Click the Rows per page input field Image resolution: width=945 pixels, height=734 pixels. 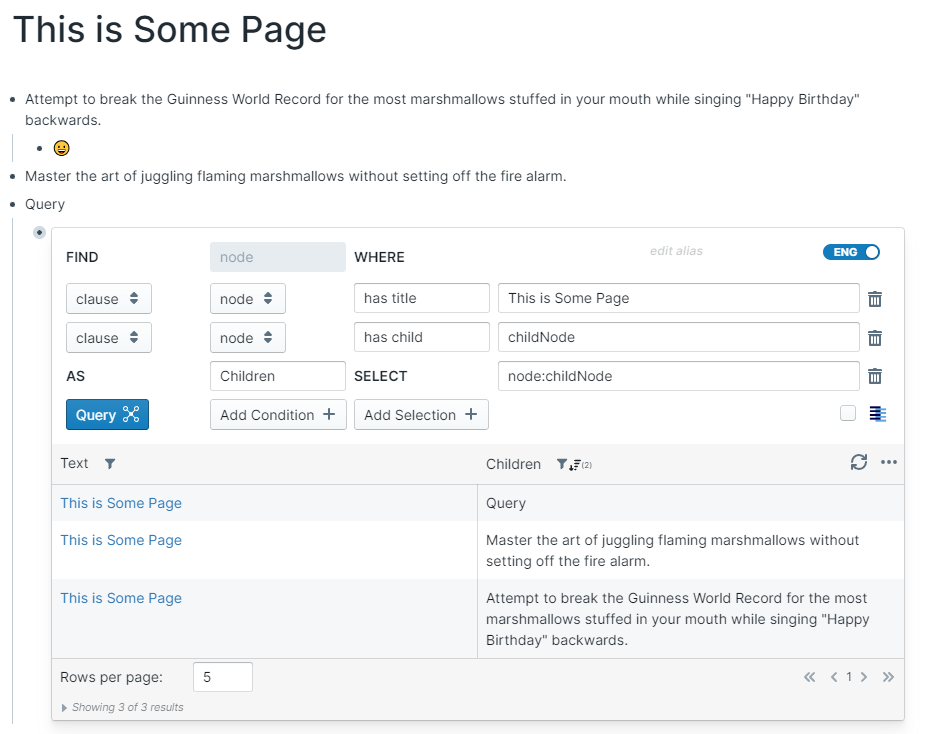(222, 677)
